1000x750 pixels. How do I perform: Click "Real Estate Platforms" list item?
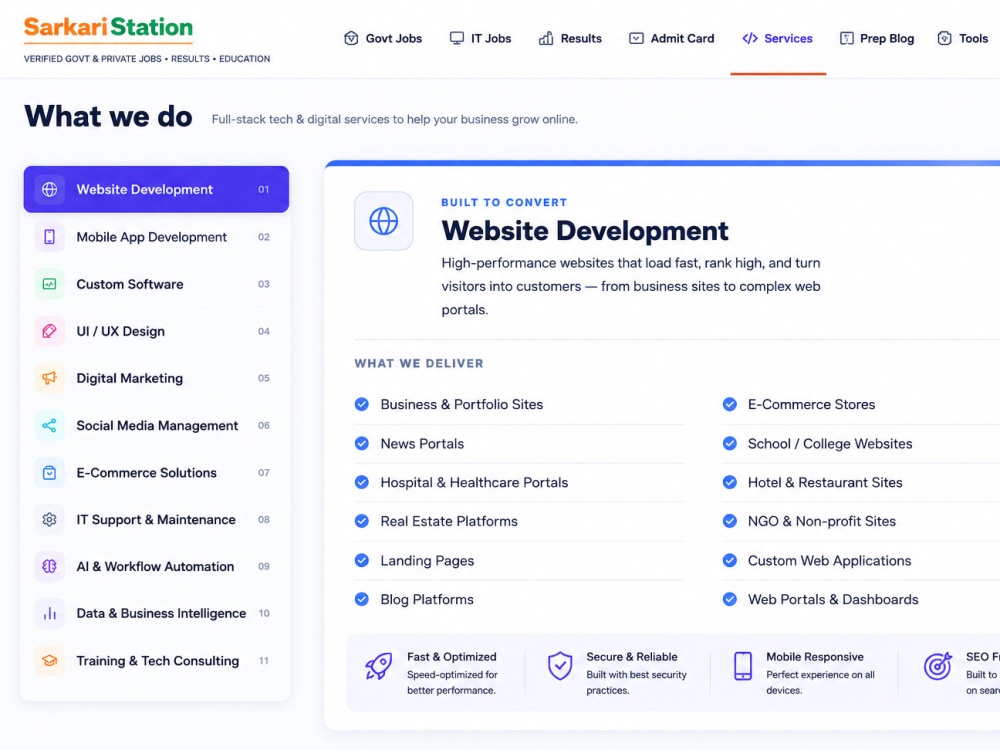pos(449,522)
